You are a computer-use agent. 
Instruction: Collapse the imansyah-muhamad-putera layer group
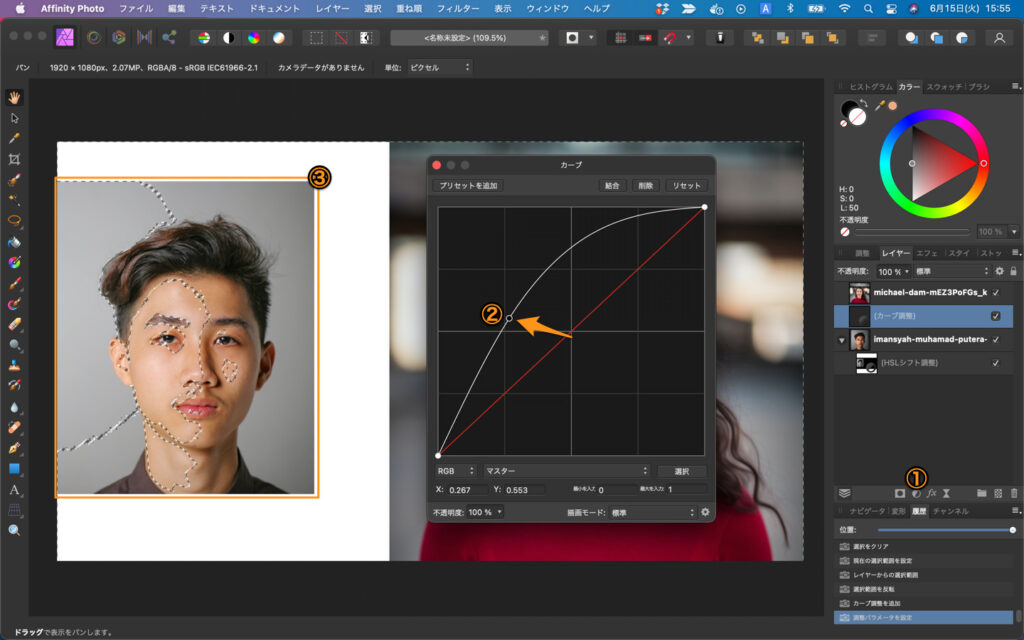pyautogui.click(x=842, y=341)
